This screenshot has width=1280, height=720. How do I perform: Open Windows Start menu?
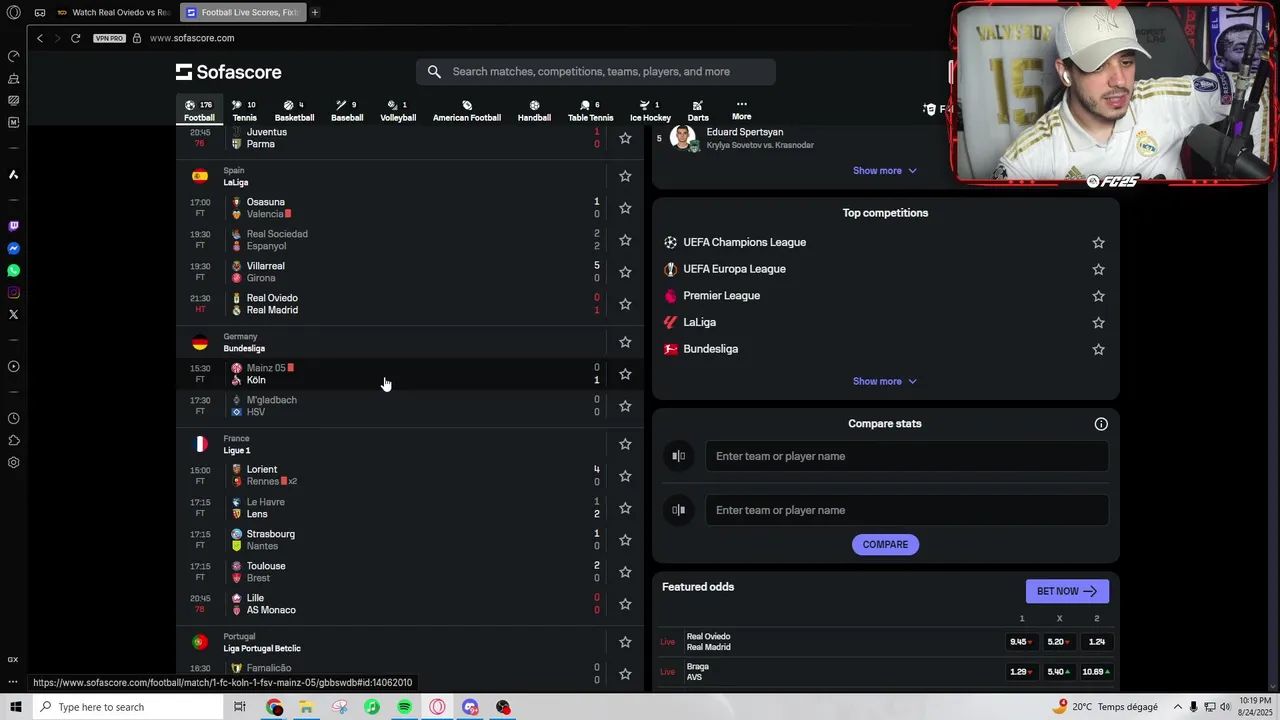15,707
